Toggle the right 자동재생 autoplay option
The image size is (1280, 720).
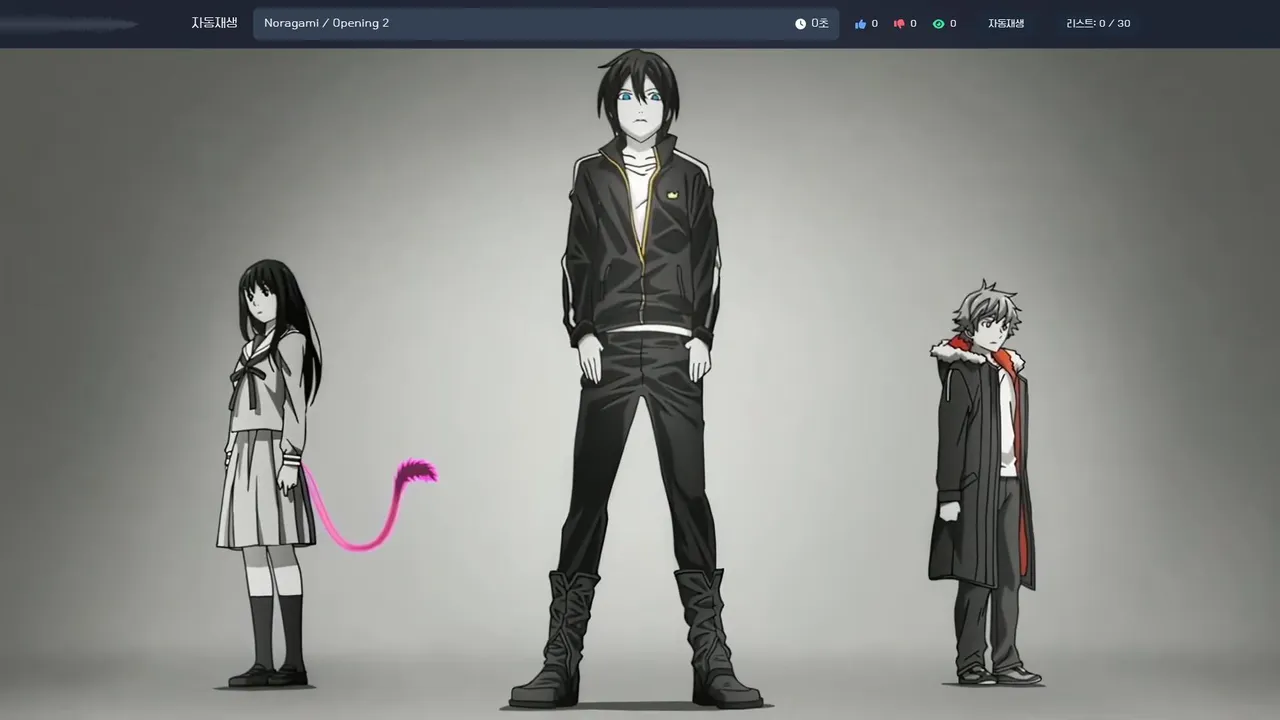click(1006, 23)
